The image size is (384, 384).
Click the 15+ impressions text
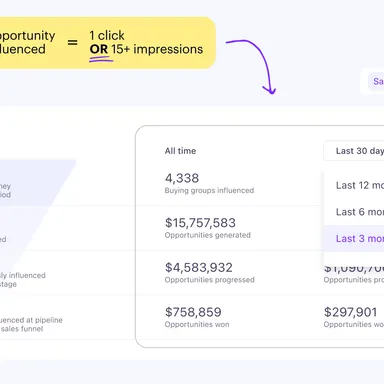[157, 49]
